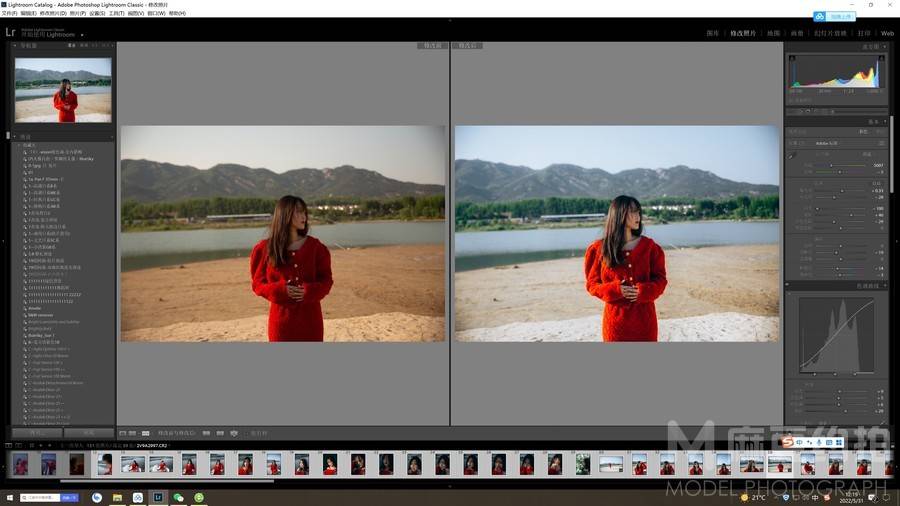The width and height of the screenshot is (900, 506).
Task: Click the Lr identity plate logo
Action: pos(10,32)
